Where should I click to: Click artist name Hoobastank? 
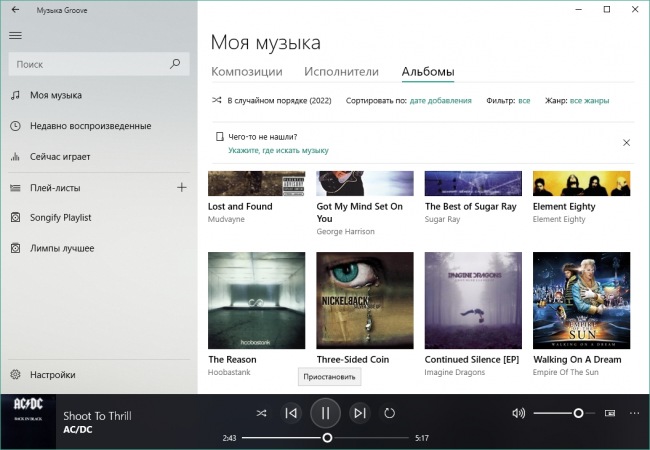tap(229, 372)
